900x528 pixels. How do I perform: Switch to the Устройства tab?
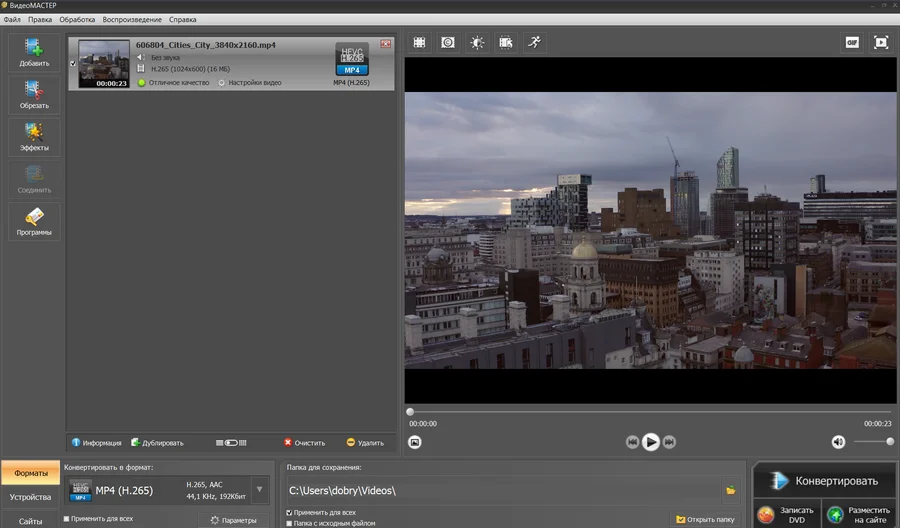coord(30,497)
